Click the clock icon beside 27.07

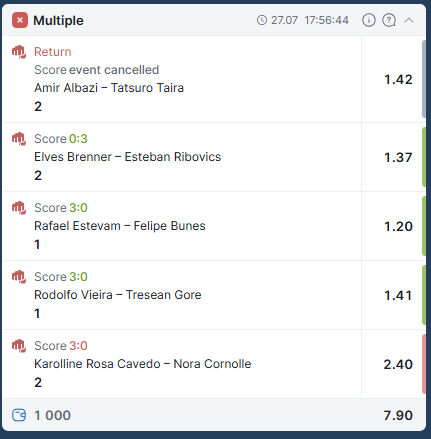pos(262,20)
